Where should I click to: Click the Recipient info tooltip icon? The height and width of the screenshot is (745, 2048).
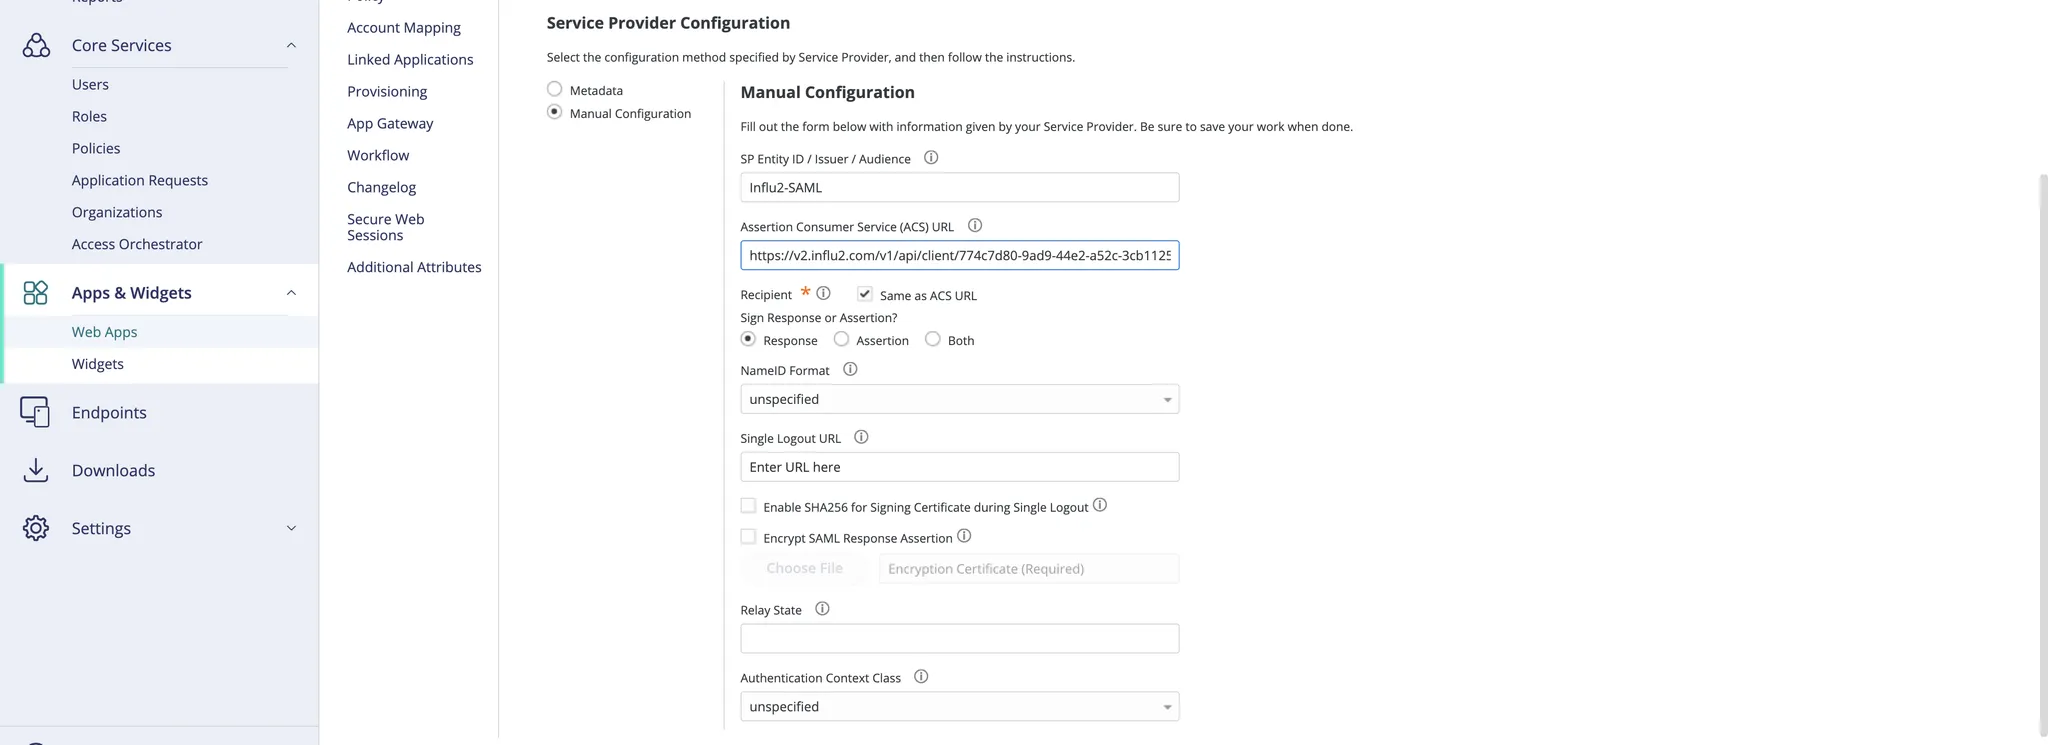tap(822, 293)
